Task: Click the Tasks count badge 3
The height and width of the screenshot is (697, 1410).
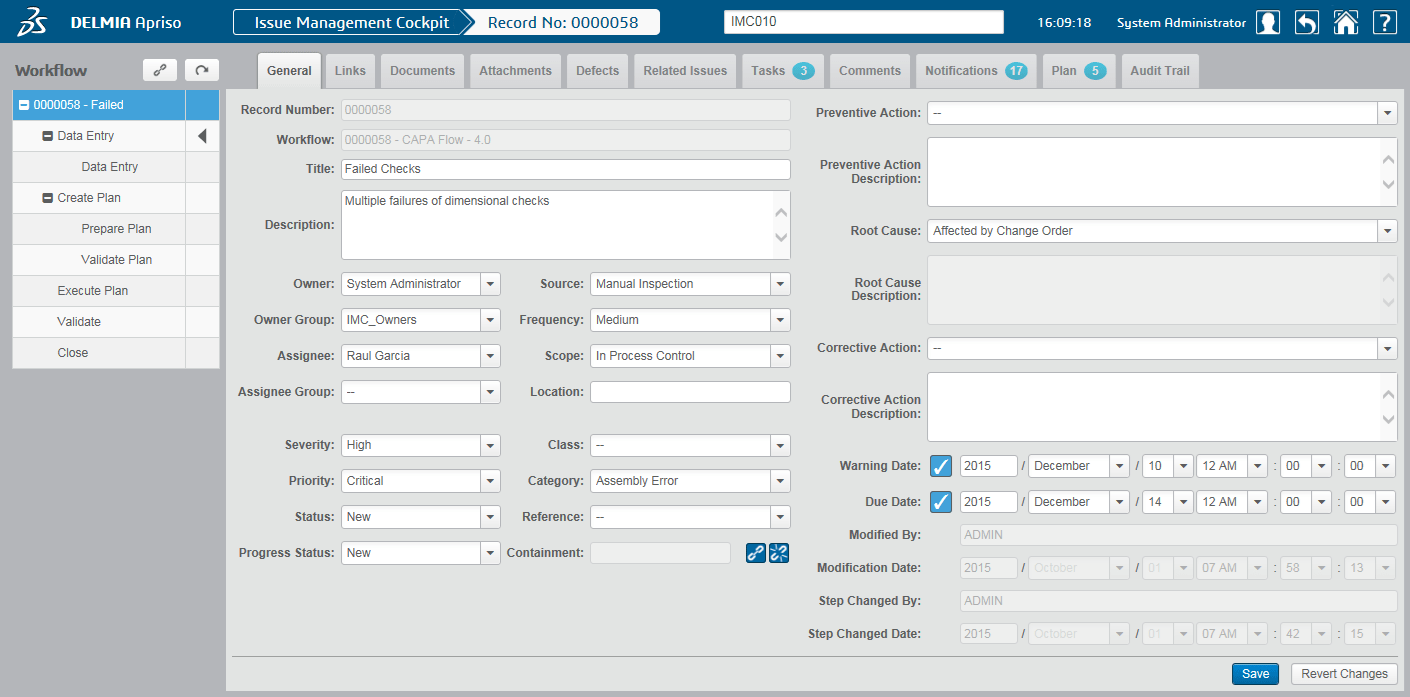Action: point(803,71)
